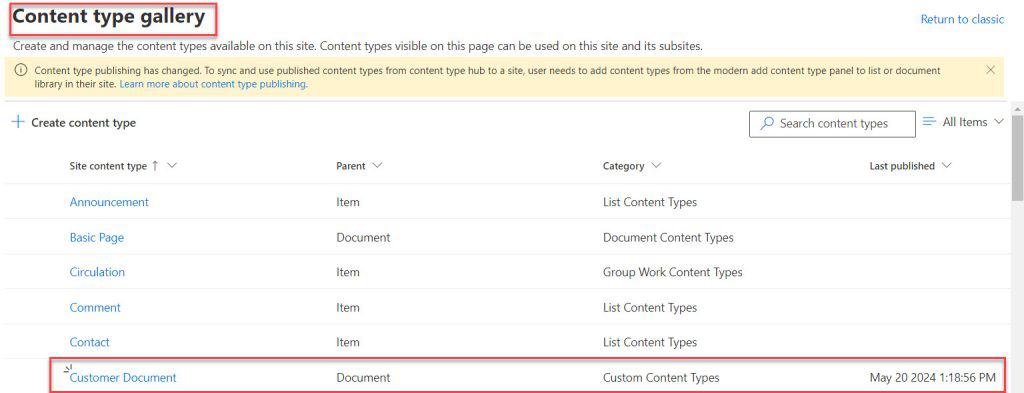This screenshot has width=1024, height=393.
Task: Click the Content type gallery heading
Action: (x=109, y=16)
